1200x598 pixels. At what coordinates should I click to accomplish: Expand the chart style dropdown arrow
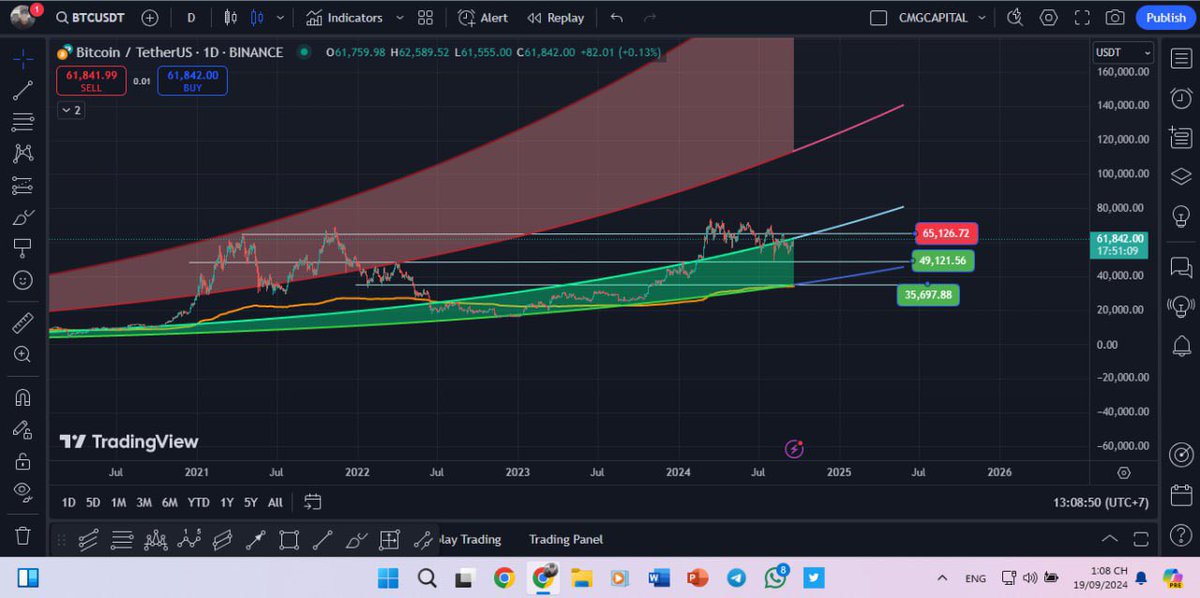280,18
